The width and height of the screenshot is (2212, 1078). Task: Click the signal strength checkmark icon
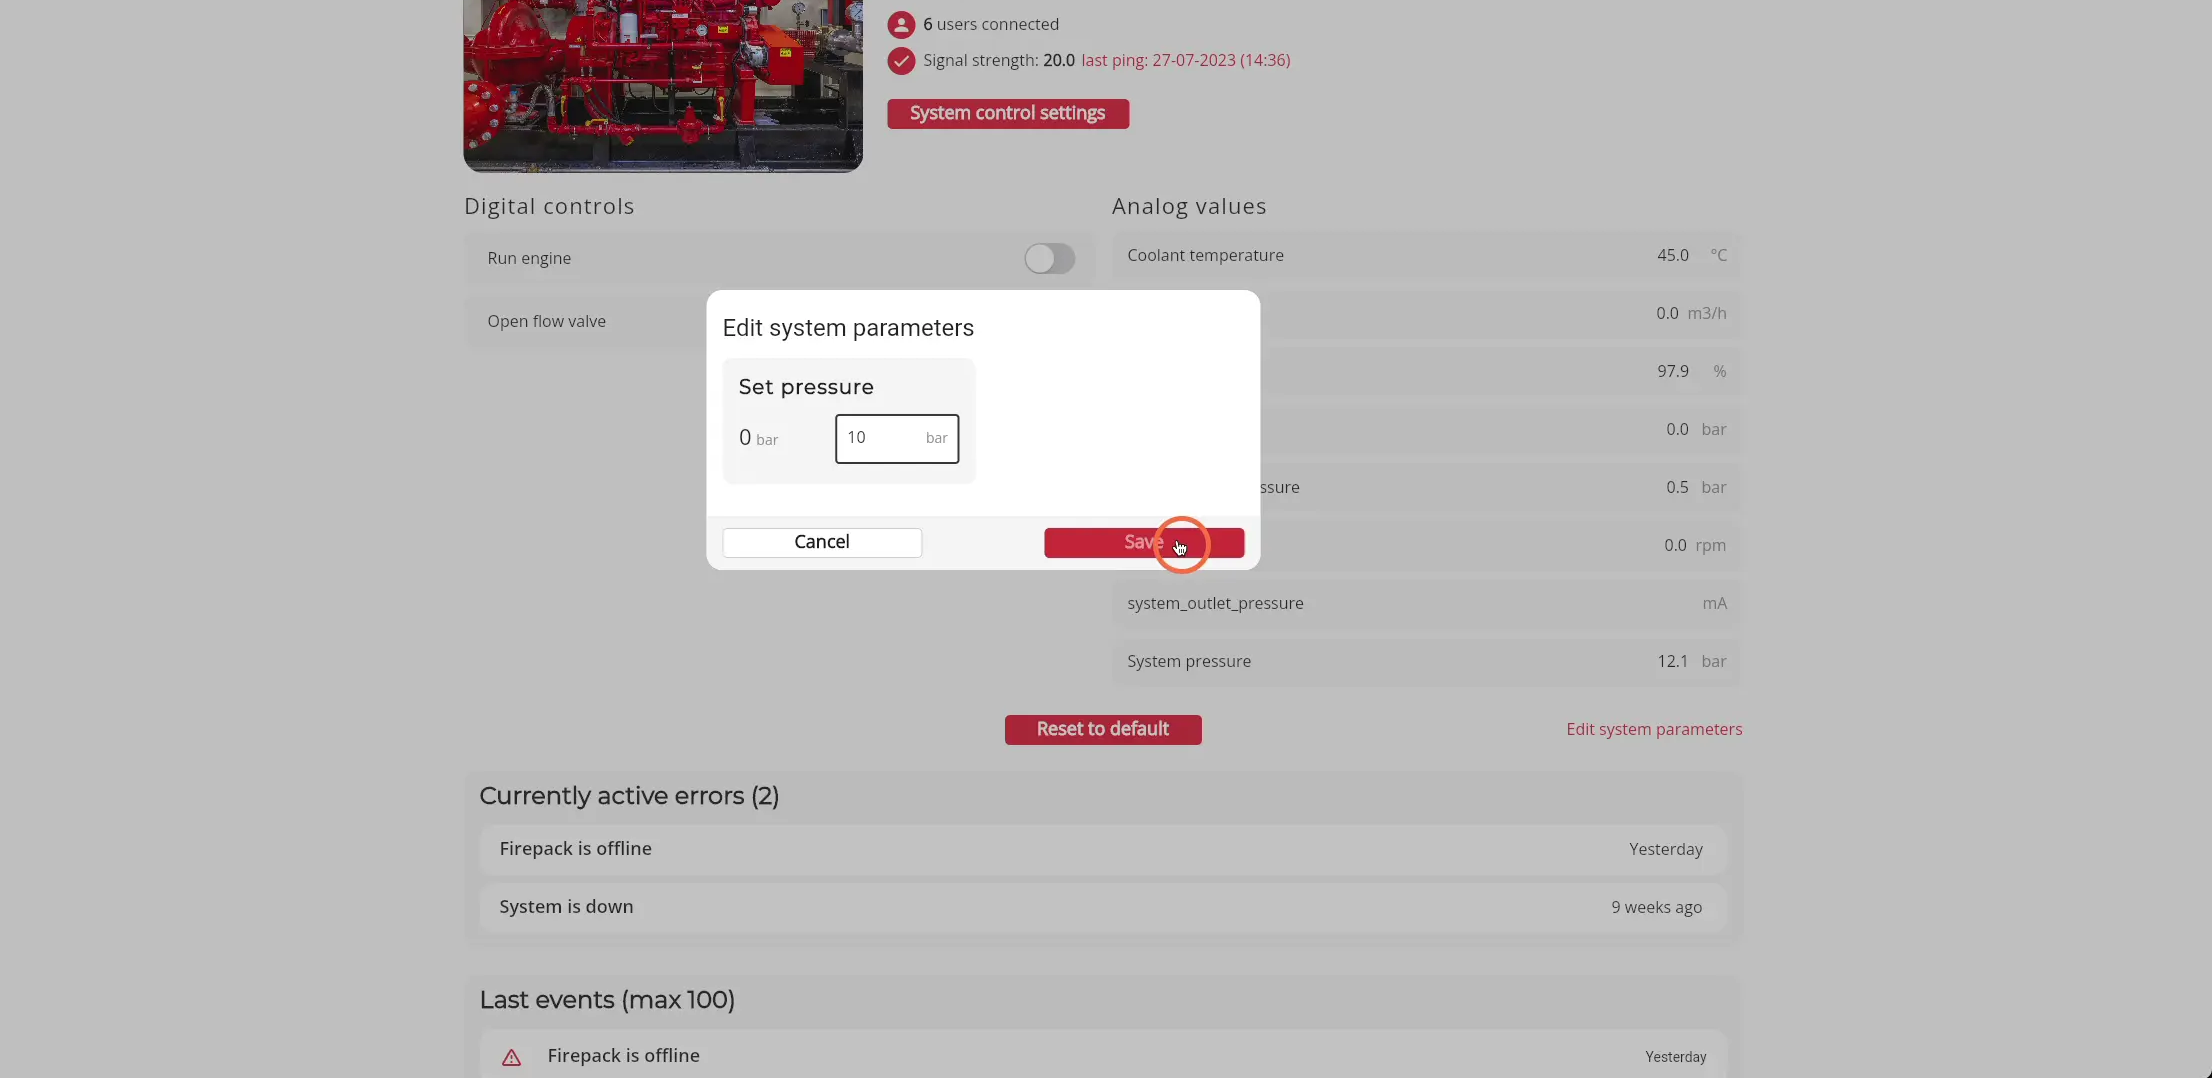(901, 61)
